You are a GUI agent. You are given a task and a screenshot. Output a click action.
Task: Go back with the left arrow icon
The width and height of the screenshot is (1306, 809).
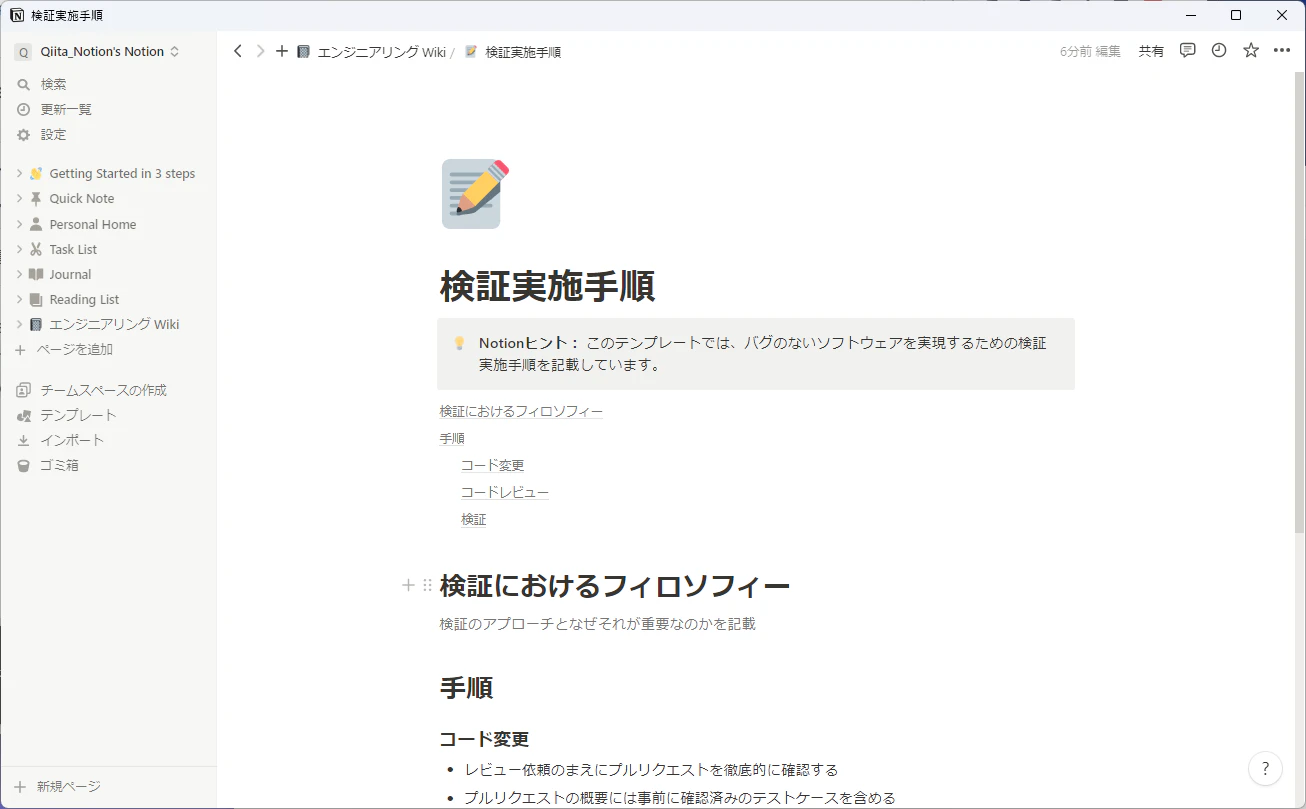click(237, 51)
